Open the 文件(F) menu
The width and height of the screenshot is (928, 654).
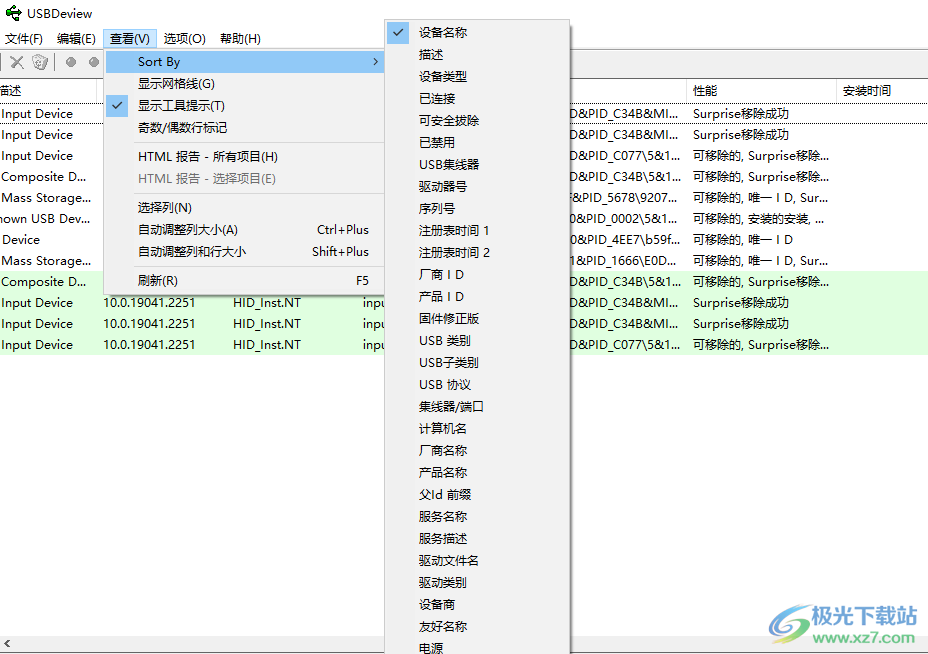pos(26,39)
